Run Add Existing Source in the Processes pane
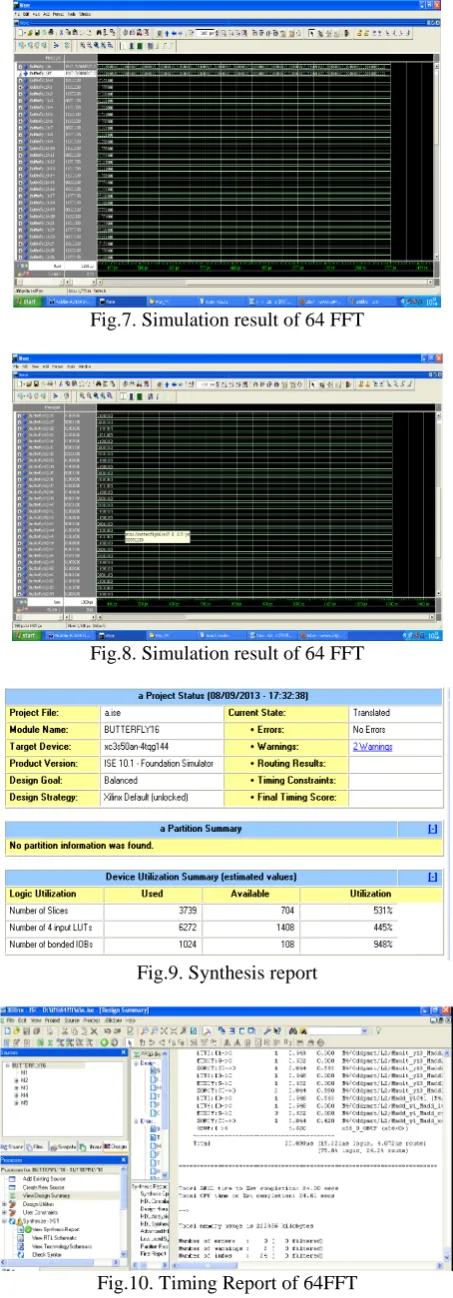 pyautogui.click(x=44, y=1179)
